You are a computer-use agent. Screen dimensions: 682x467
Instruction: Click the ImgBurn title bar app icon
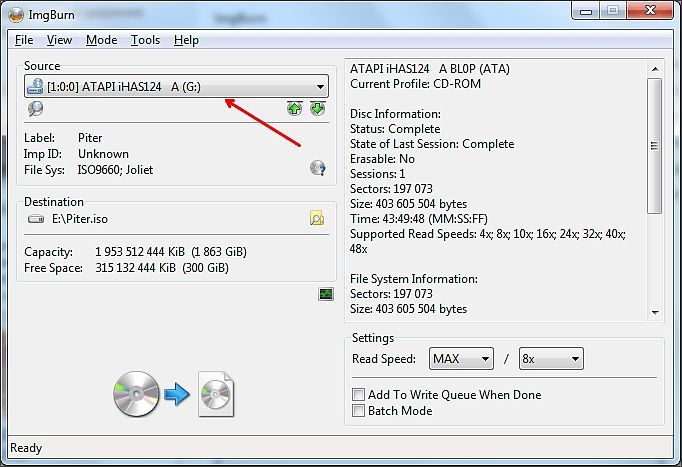(x=16, y=15)
